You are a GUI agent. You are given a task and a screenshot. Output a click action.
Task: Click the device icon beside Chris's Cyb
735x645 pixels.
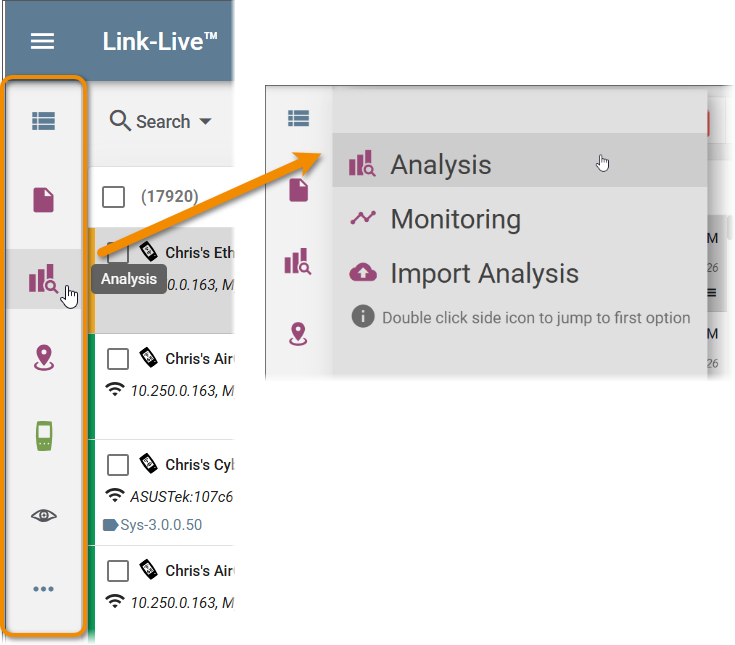click(148, 464)
